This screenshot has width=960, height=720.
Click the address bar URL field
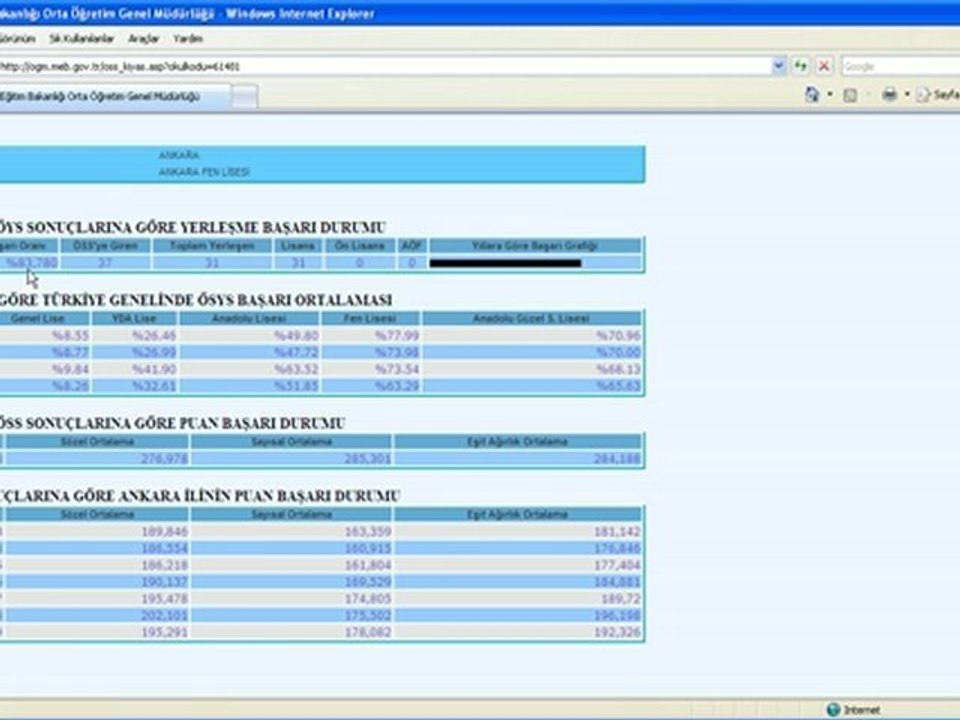(x=384, y=66)
